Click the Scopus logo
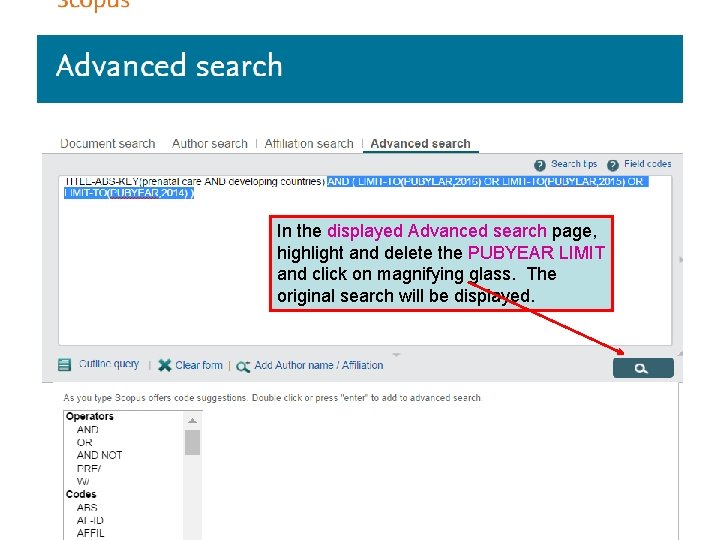The height and width of the screenshot is (540, 720). point(93,5)
